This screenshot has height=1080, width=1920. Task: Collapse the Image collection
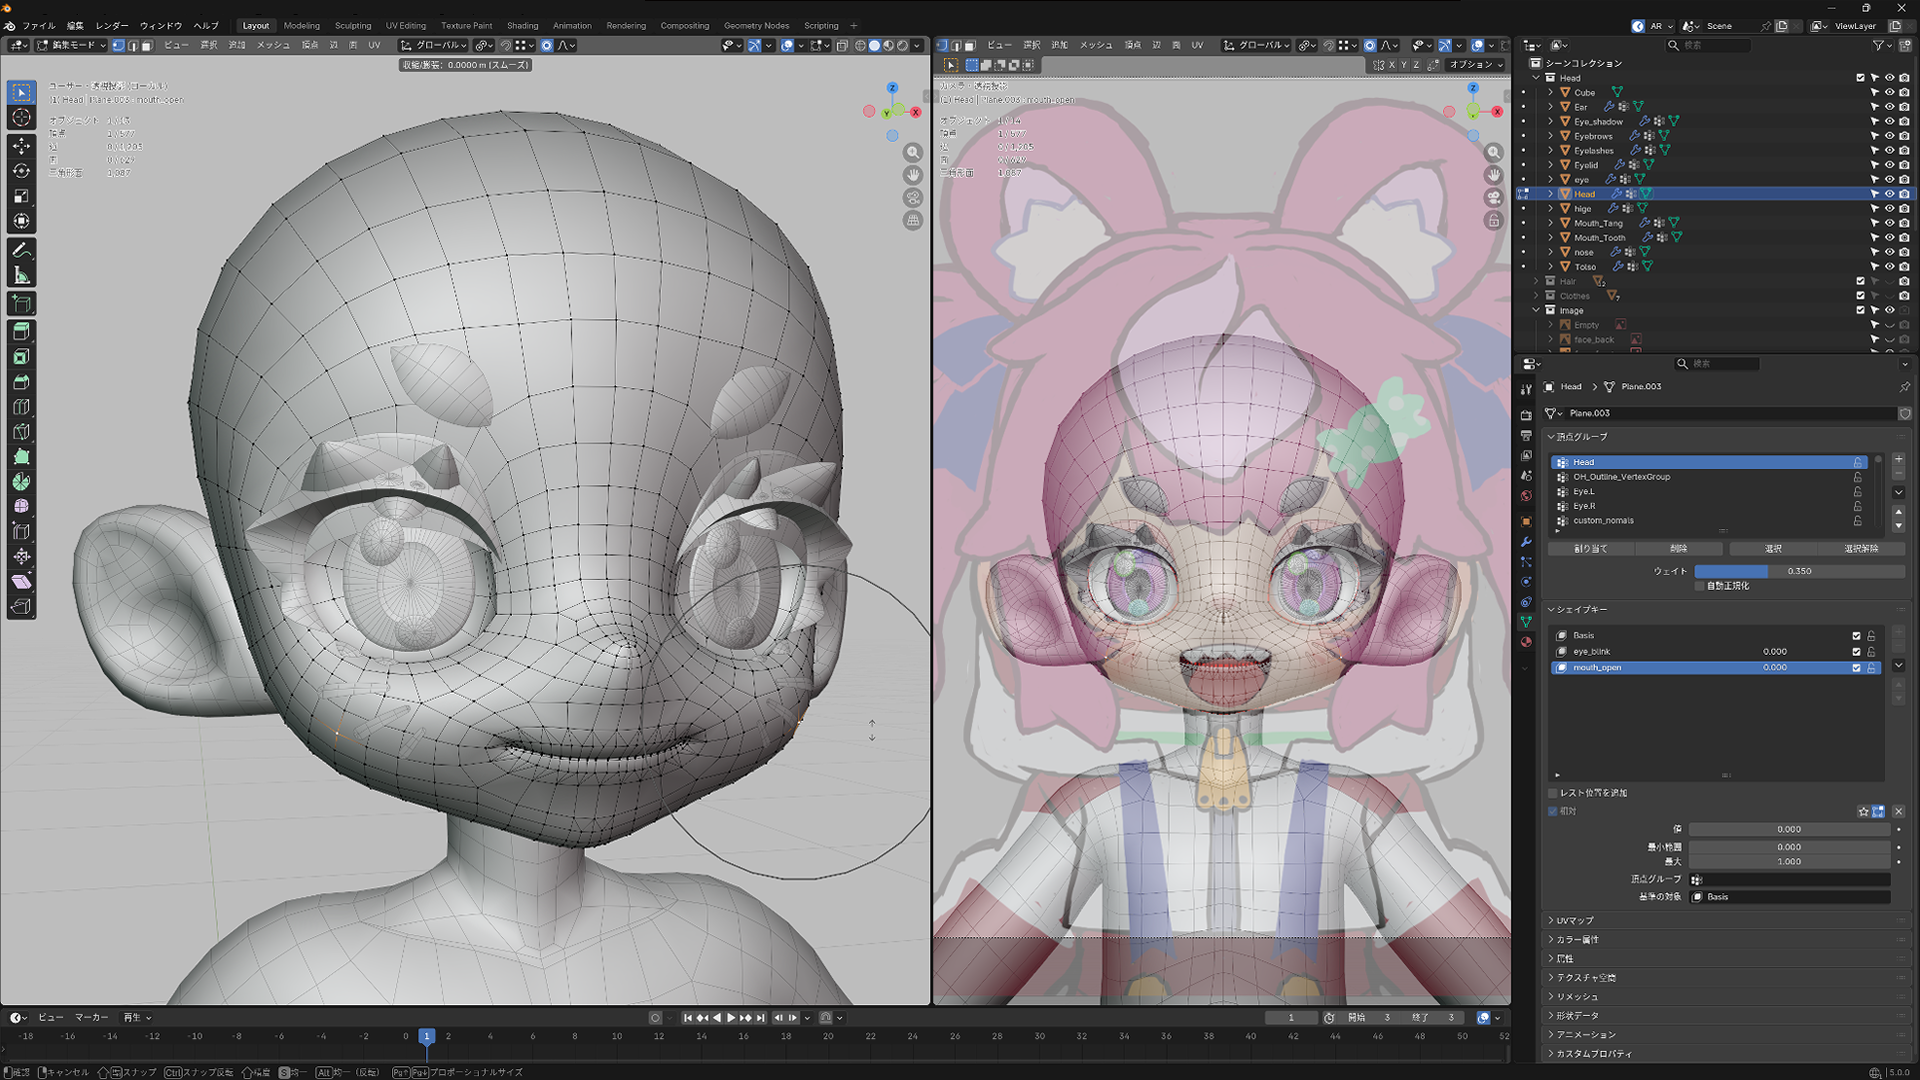pyautogui.click(x=1537, y=310)
